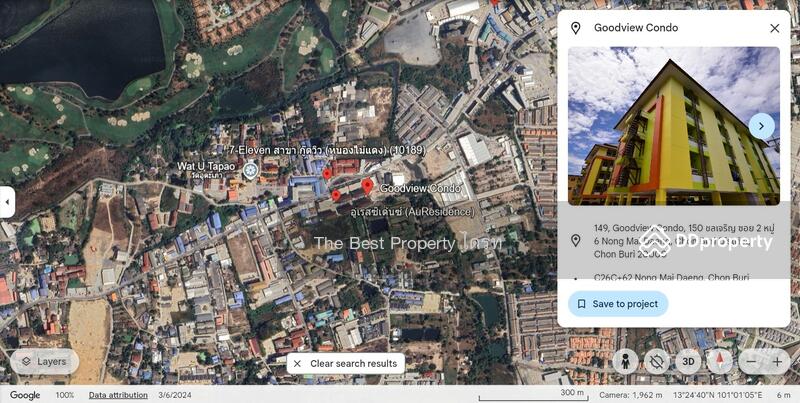Click the 7-Eleven branch map label

[x=327, y=150]
